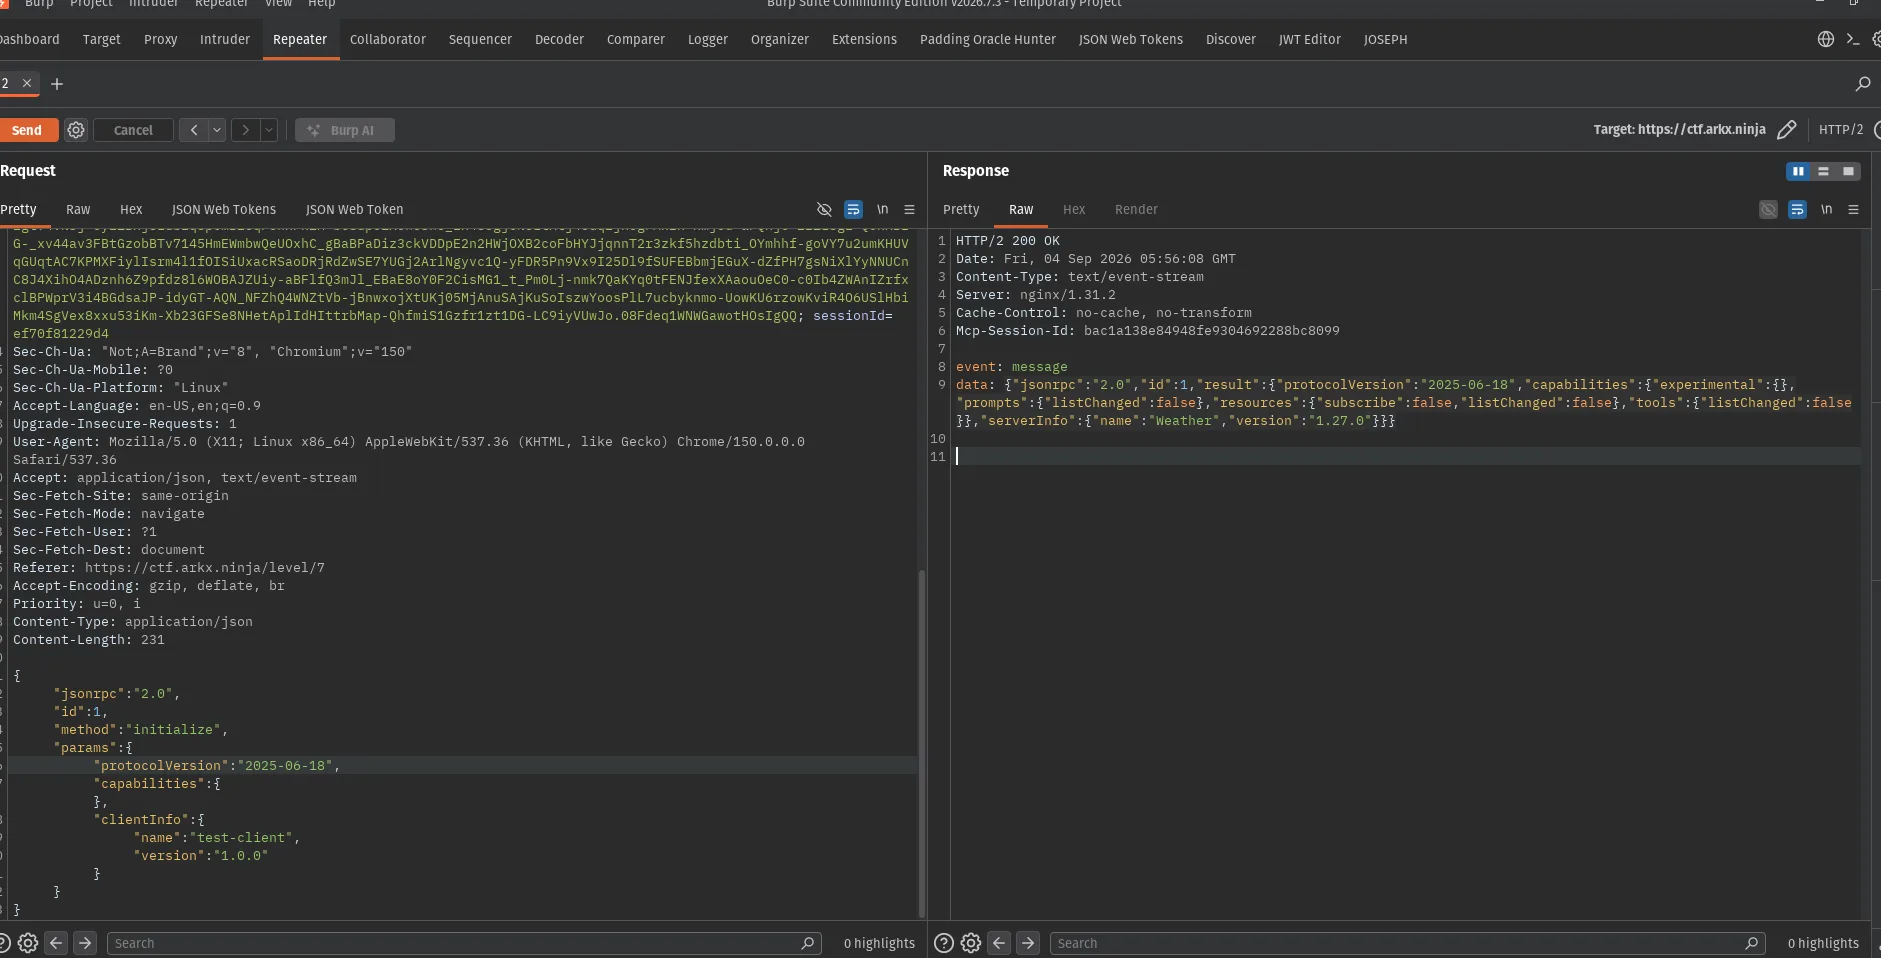The height and width of the screenshot is (958, 1881).
Task: Add a new Repeater tab
Action: (x=57, y=84)
